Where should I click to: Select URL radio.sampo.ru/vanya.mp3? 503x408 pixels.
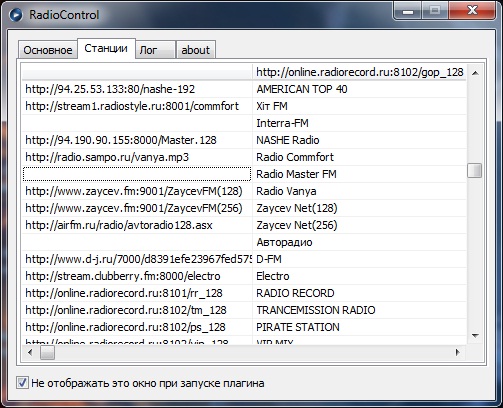[137, 157]
